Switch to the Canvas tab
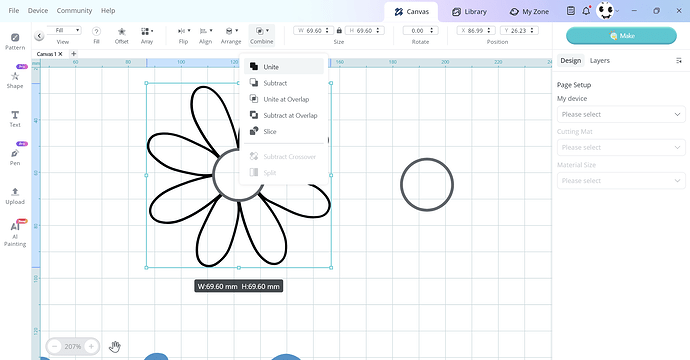 (411, 12)
